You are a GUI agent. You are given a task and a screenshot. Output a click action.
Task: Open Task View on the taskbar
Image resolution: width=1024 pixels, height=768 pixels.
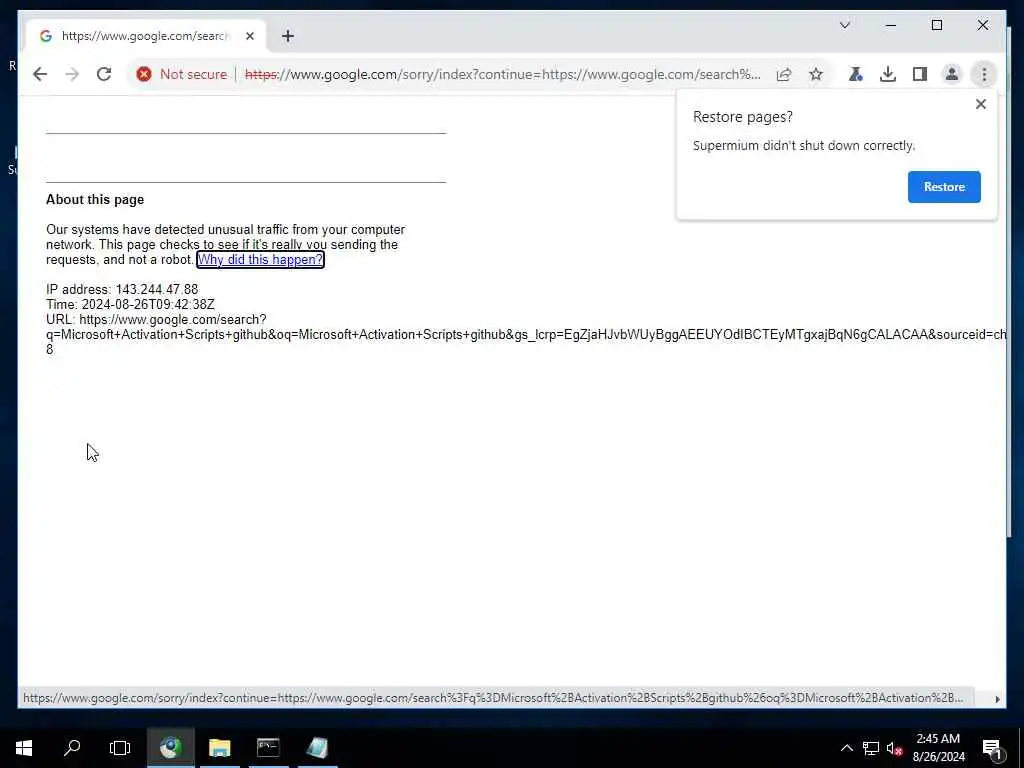120,748
